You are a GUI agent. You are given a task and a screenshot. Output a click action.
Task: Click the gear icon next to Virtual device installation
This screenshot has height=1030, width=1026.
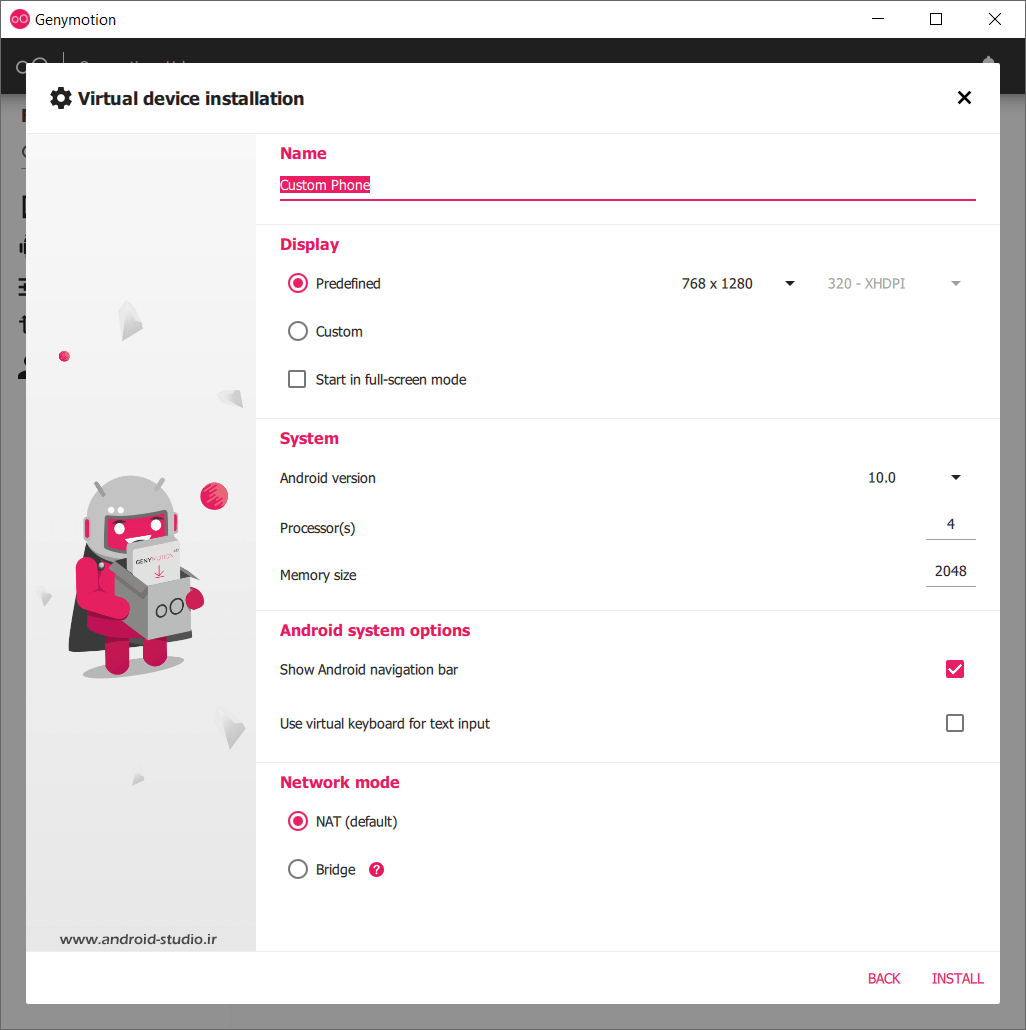[60, 98]
